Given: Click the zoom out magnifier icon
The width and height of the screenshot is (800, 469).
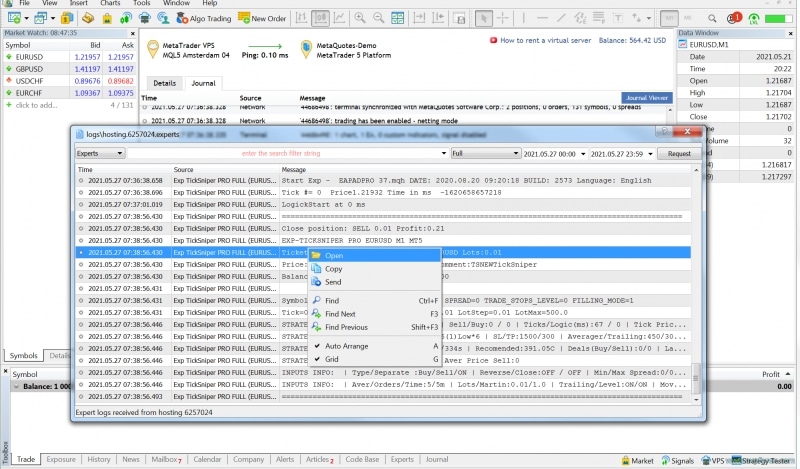Looking at the screenshot, I should [379, 18].
